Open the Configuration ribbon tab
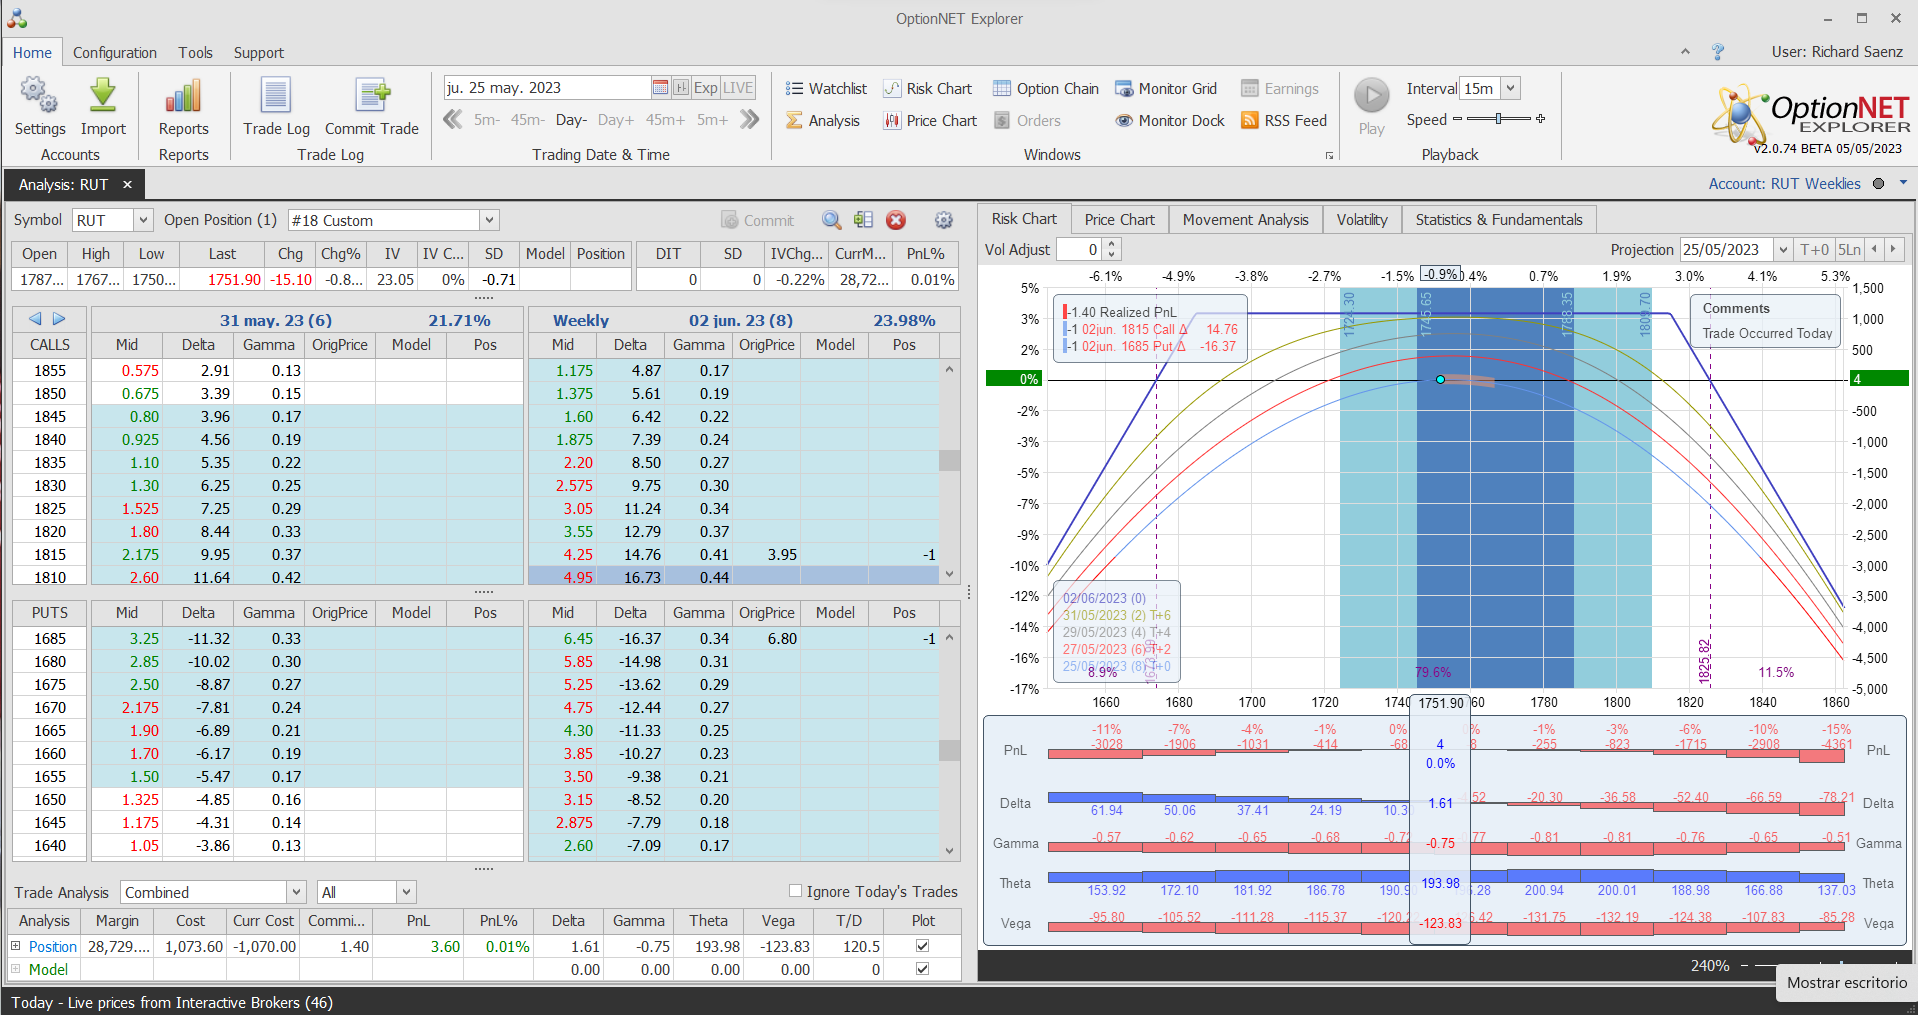1918x1015 pixels. pos(115,52)
